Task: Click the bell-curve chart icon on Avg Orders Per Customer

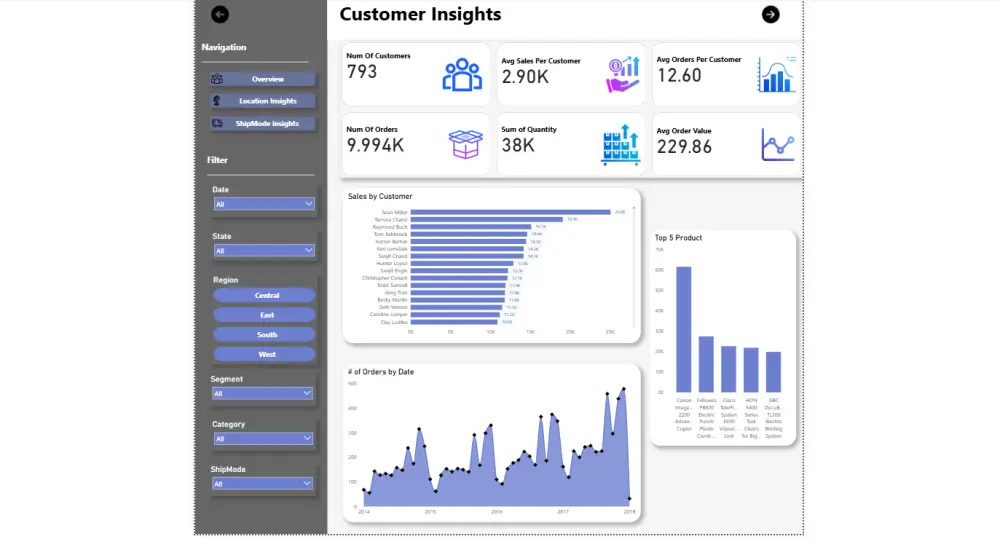Action: point(776,75)
